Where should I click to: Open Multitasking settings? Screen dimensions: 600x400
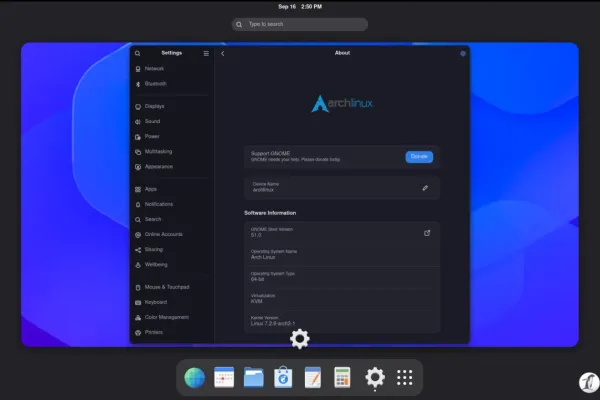[x=171, y=152]
